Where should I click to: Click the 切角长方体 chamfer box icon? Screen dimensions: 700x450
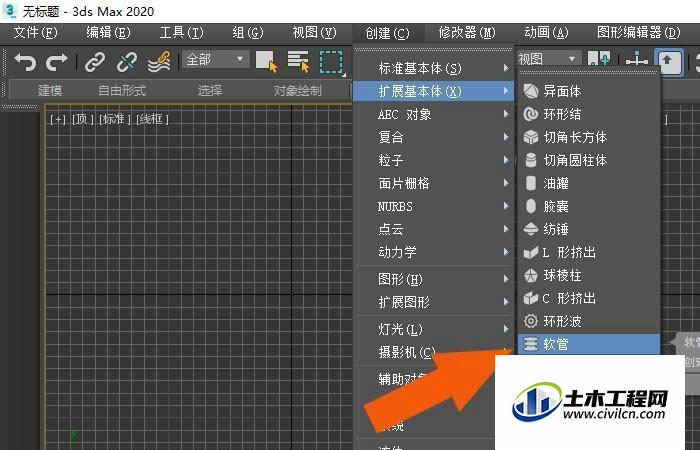click(530, 137)
